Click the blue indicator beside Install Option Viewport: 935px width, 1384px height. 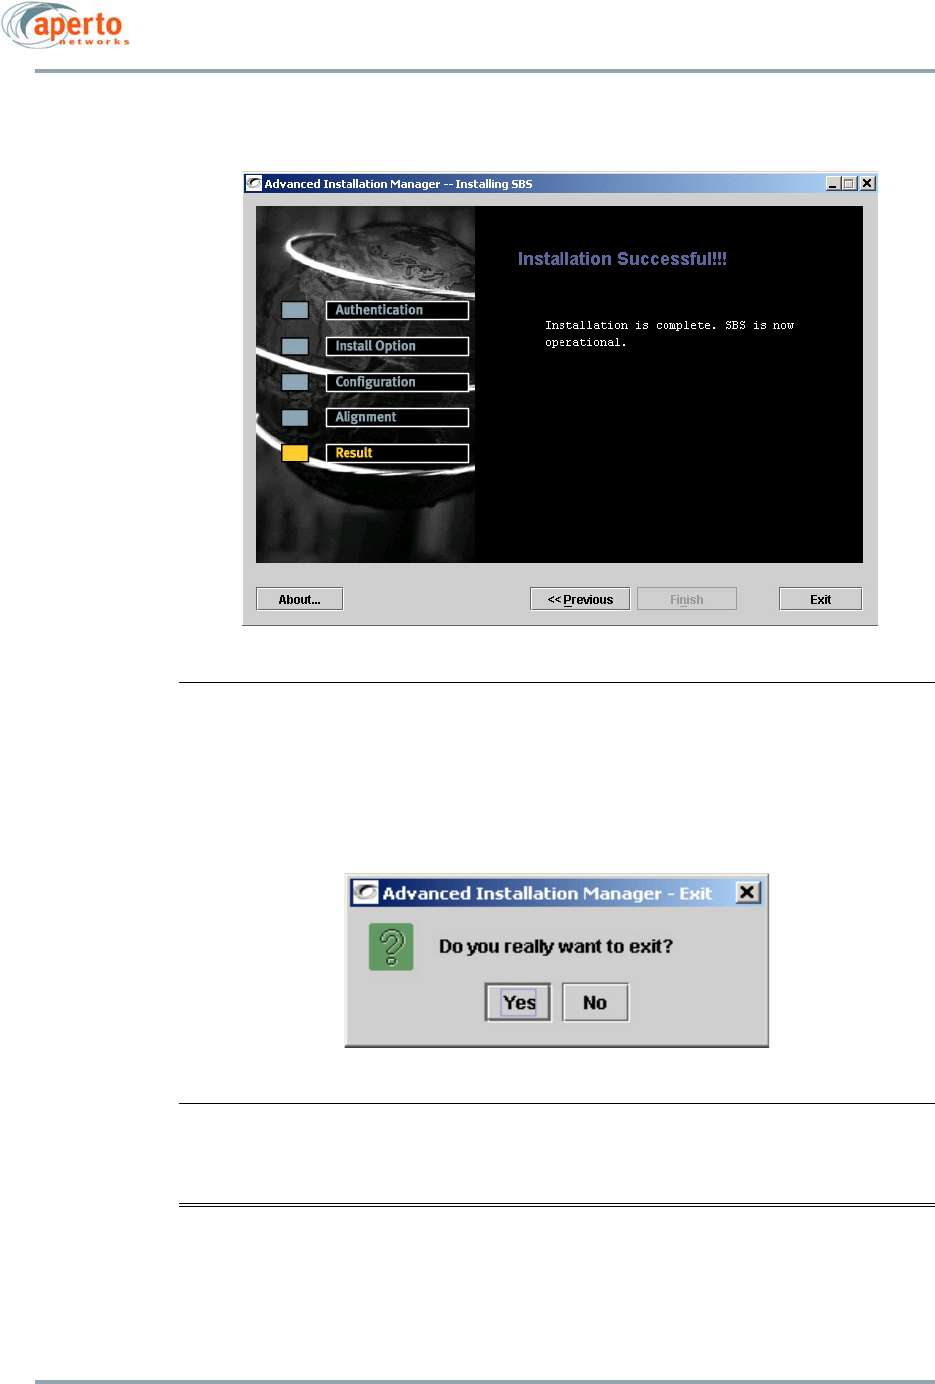coord(295,346)
